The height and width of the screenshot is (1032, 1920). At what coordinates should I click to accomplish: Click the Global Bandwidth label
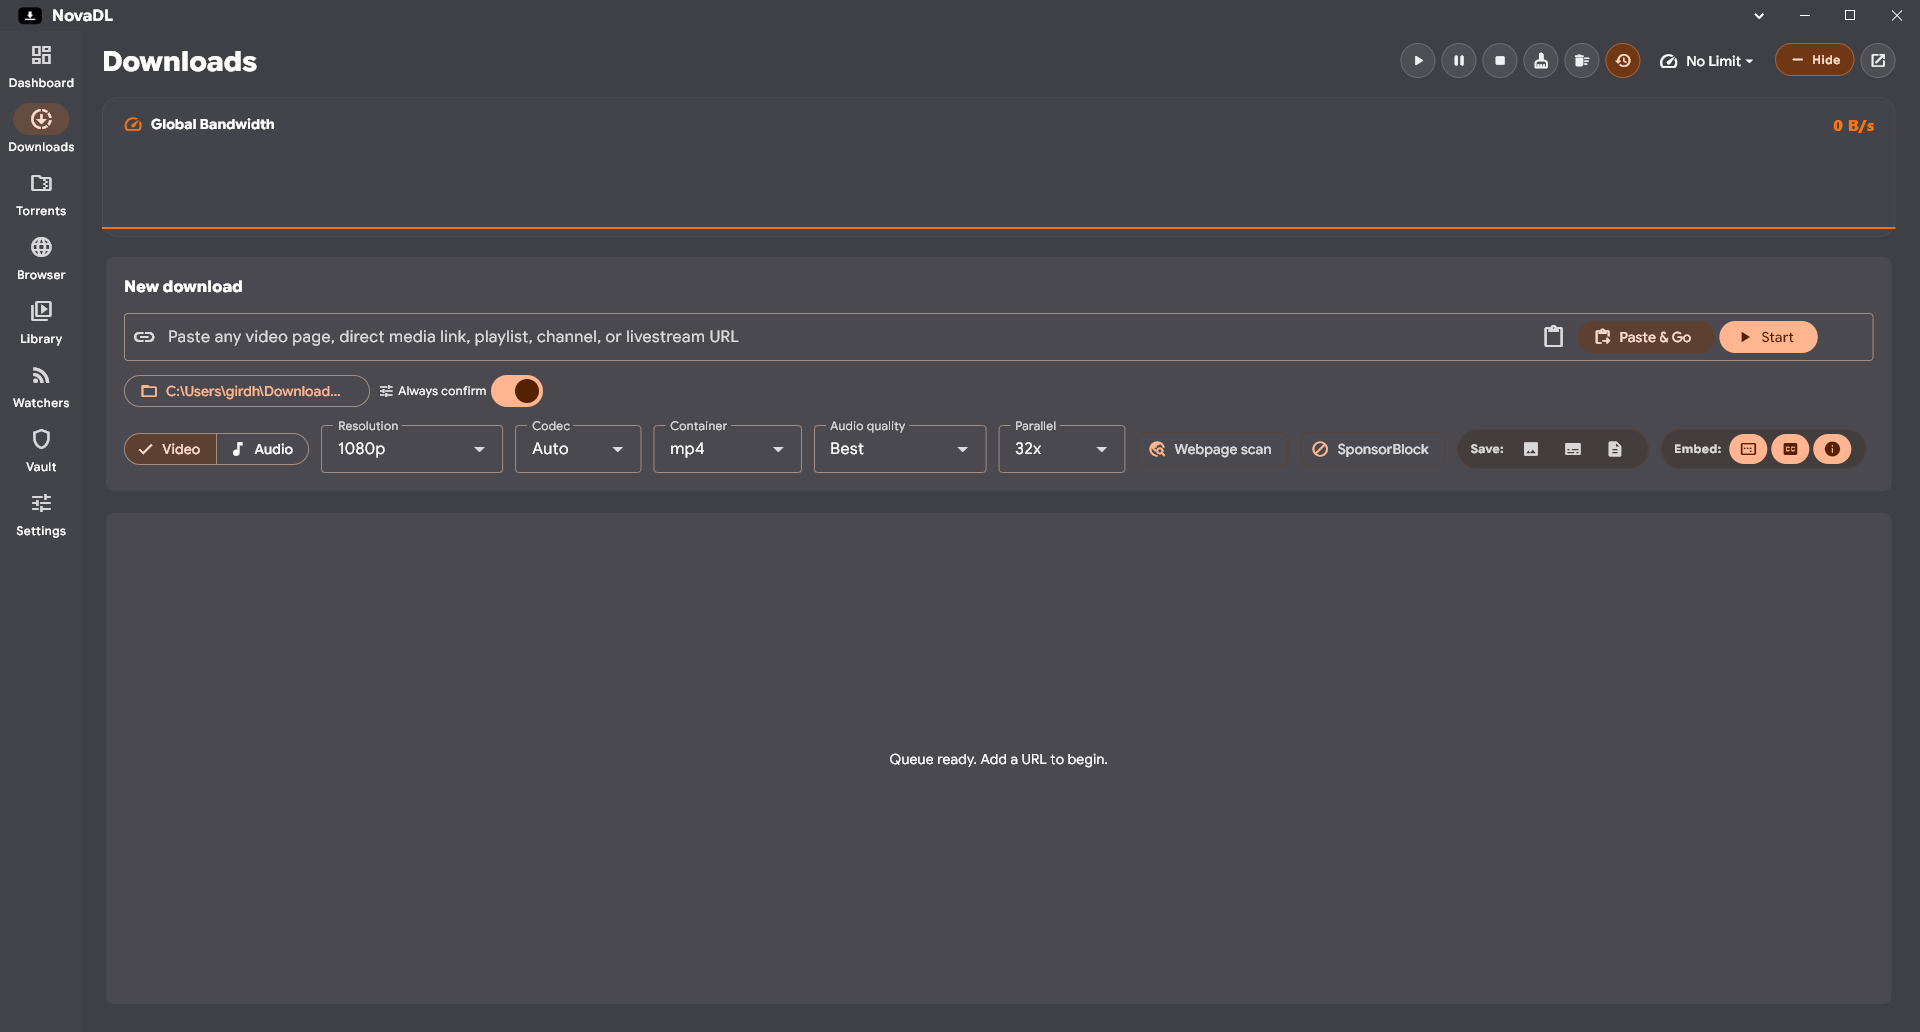pyautogui.click(x=212, y=124)
